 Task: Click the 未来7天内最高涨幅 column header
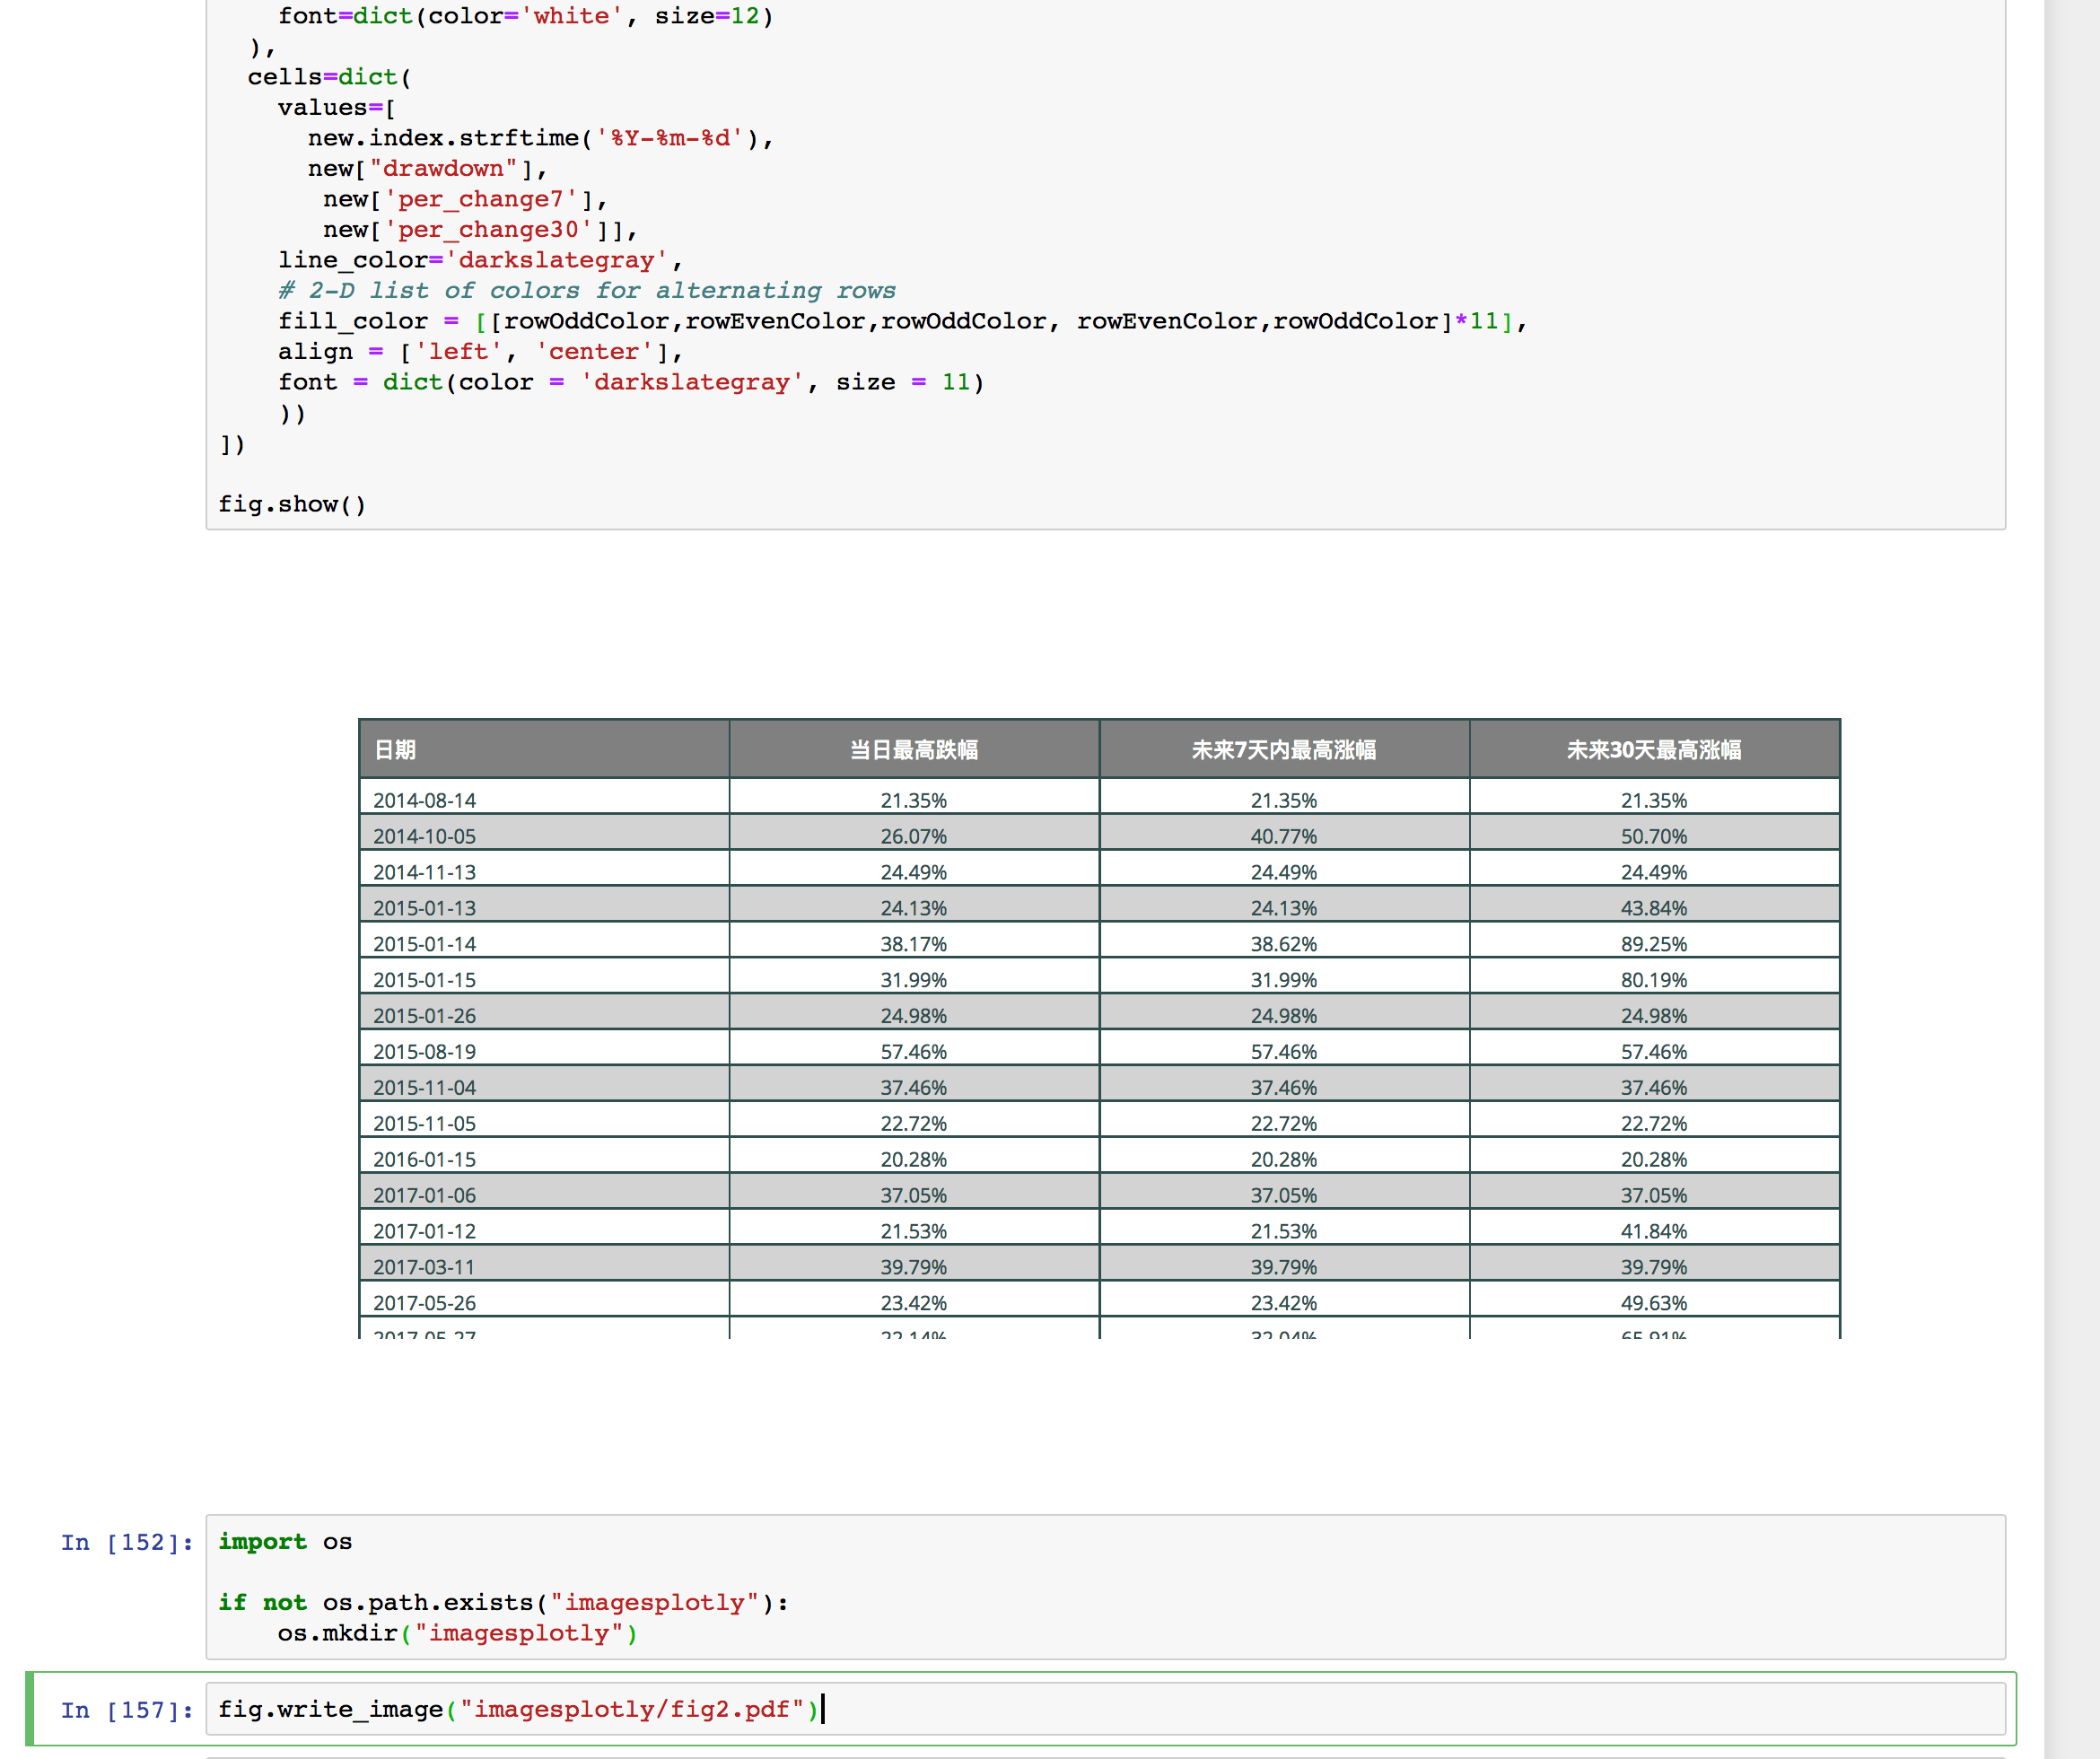(x=1283, y=749)
